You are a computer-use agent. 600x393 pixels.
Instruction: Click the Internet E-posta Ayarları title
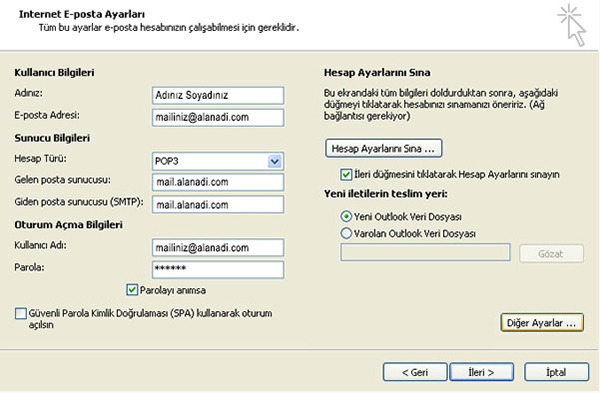[x=82, y=14]
